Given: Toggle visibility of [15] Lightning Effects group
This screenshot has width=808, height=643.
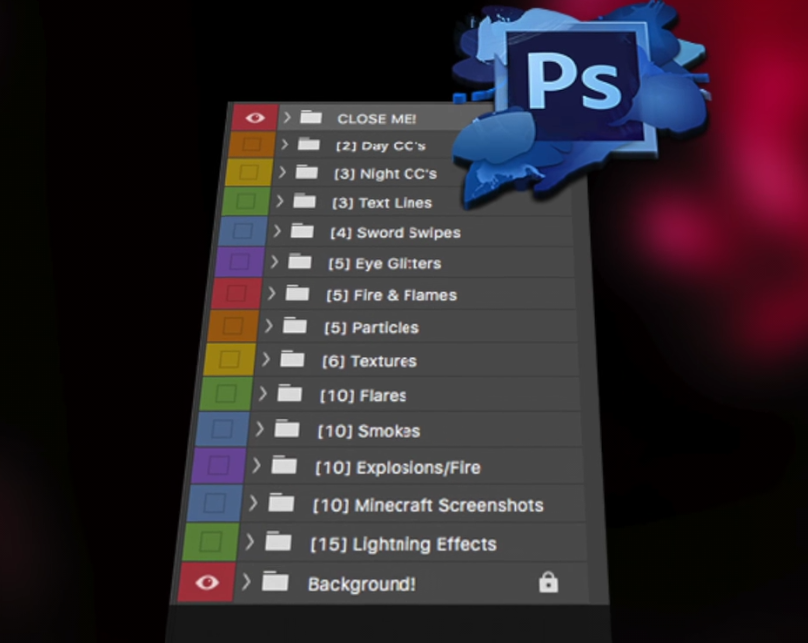Looking at the screenshot, I should coord(210,542).
